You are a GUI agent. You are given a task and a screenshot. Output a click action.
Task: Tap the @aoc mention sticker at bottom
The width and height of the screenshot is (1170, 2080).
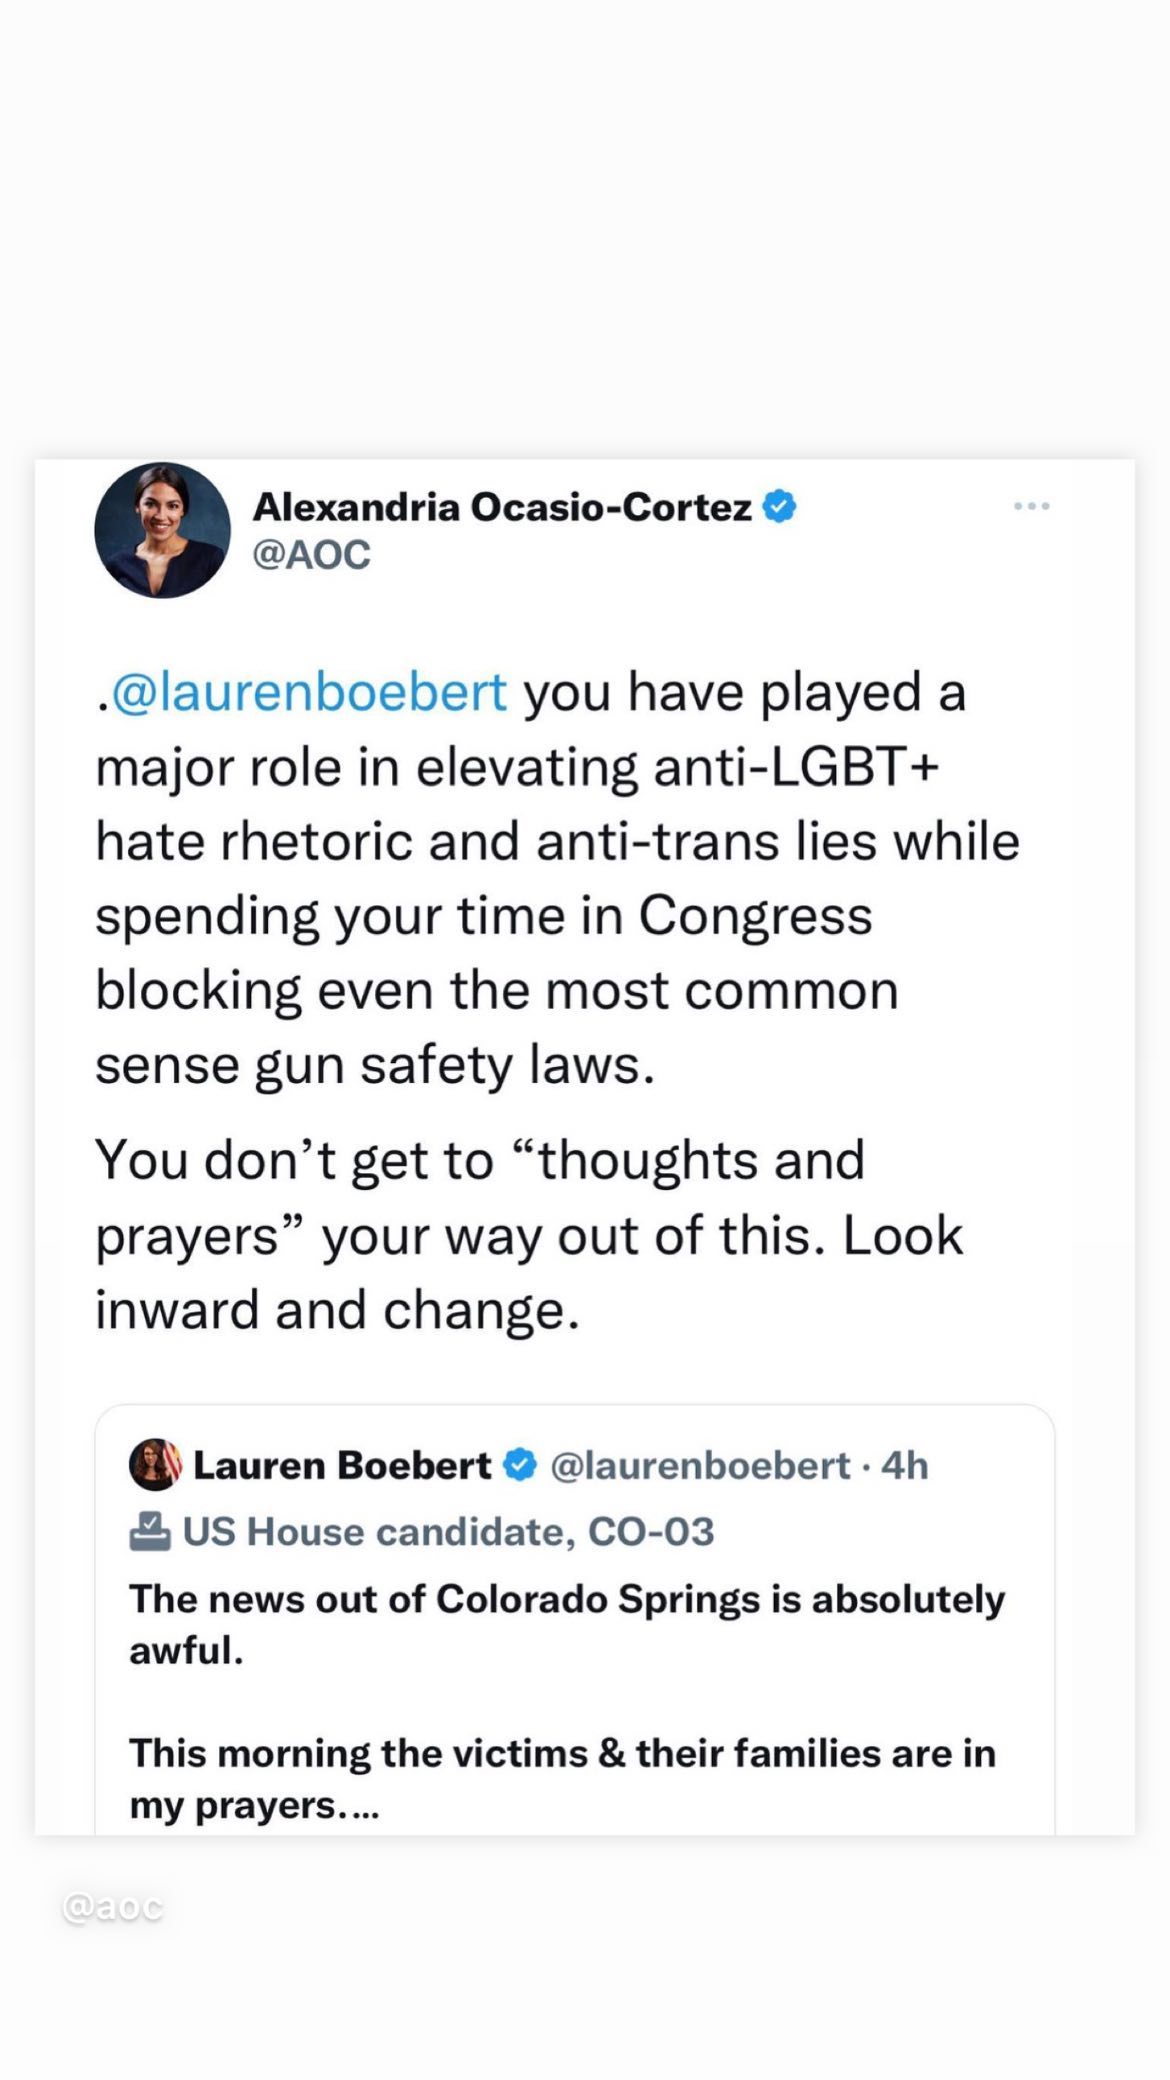click(x=112, y=1907)
